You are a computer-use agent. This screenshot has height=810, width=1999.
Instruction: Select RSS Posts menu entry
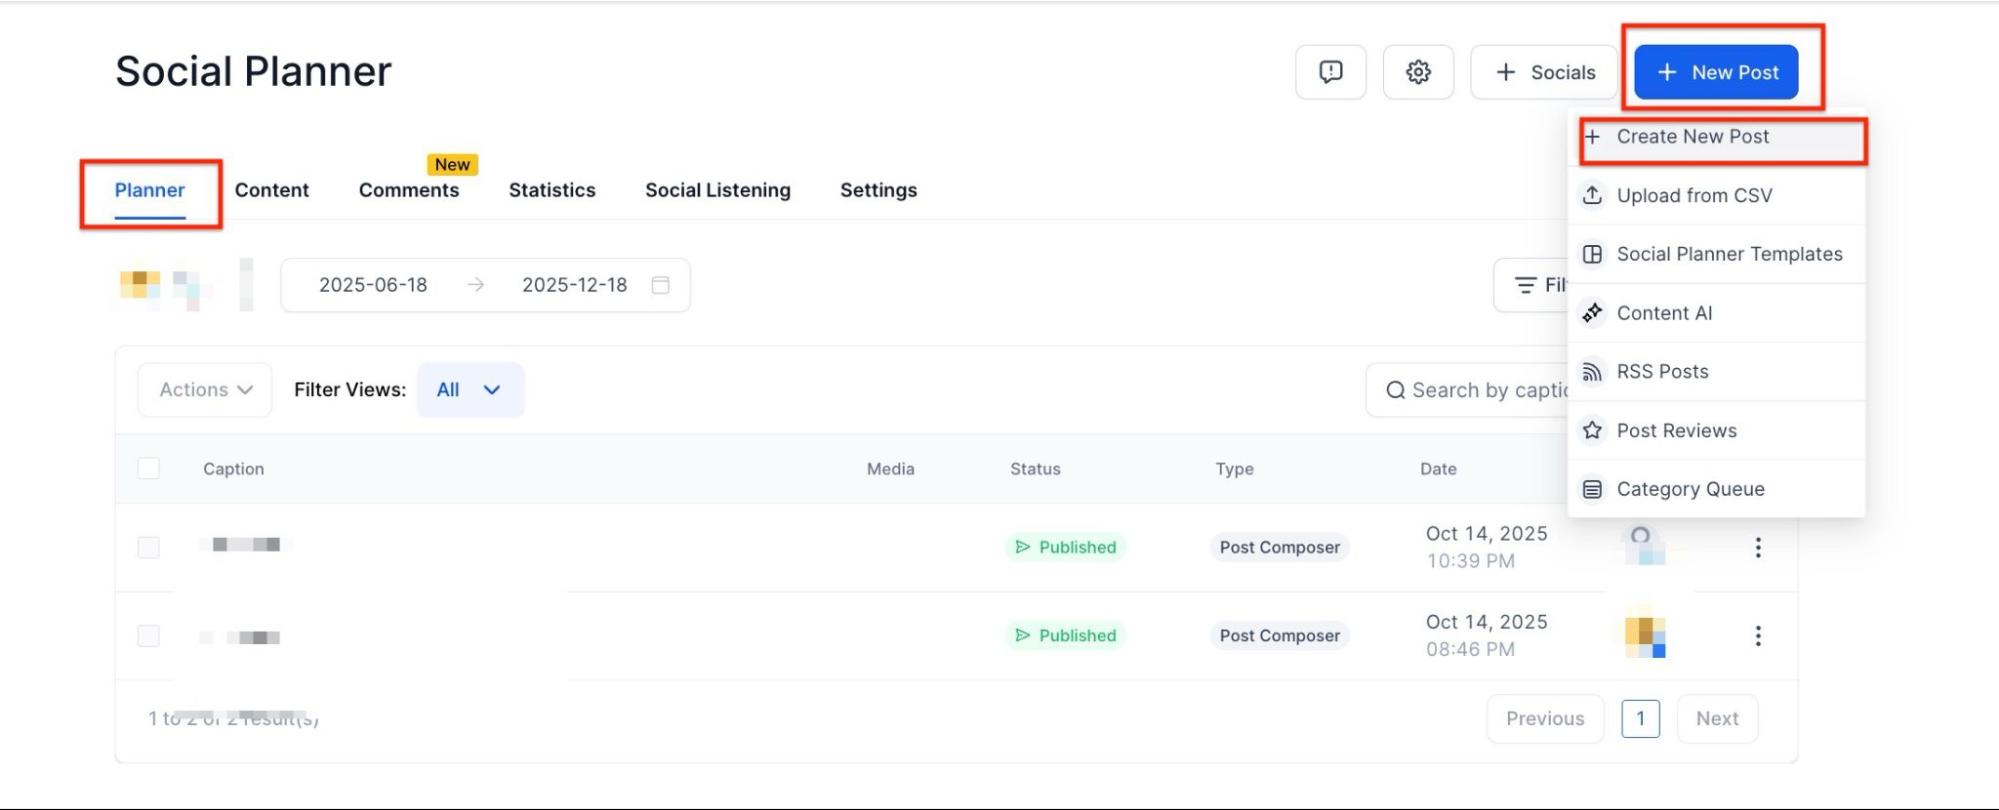click(x=1661, y=372)
